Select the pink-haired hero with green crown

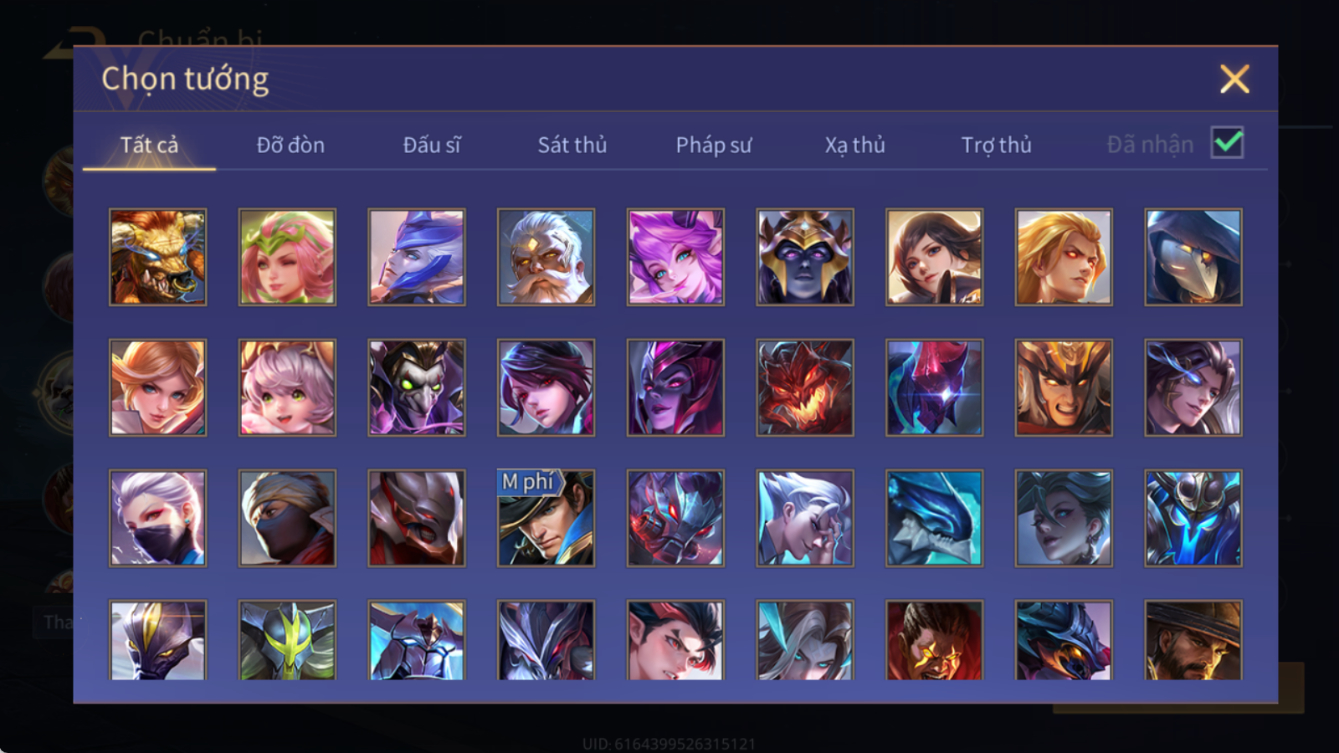288,257
